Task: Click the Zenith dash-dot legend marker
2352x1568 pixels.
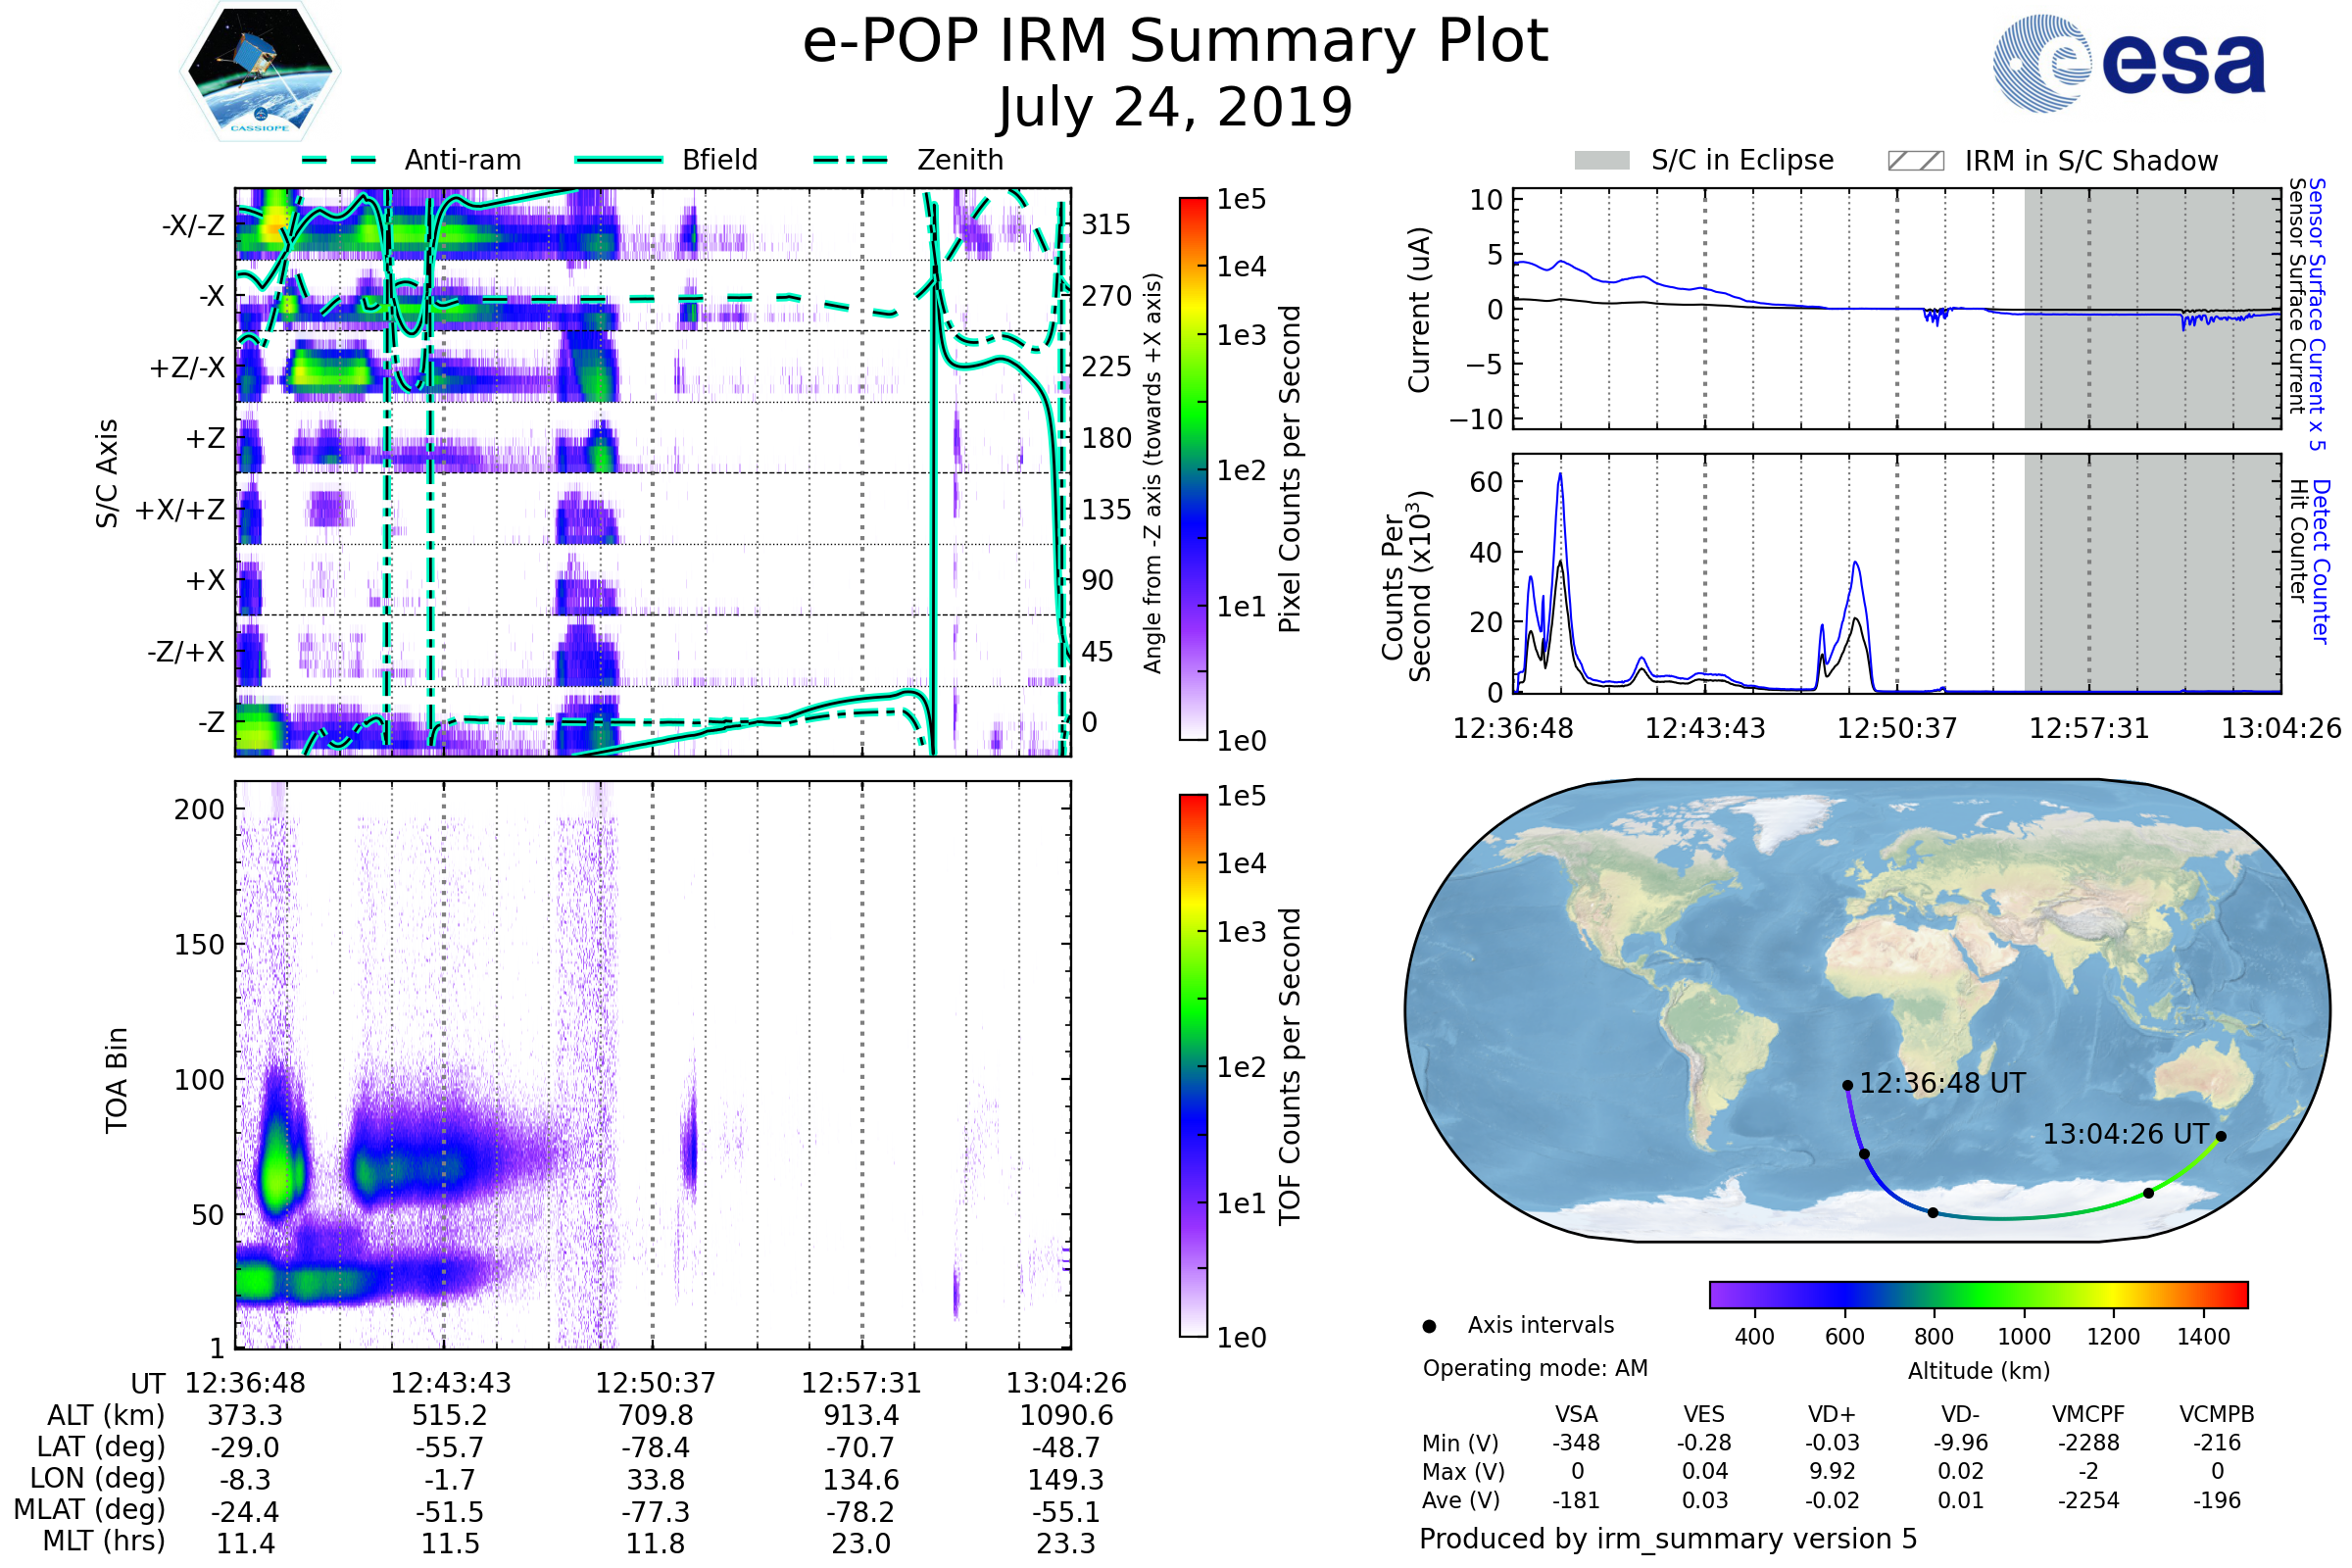Action: 851,160
